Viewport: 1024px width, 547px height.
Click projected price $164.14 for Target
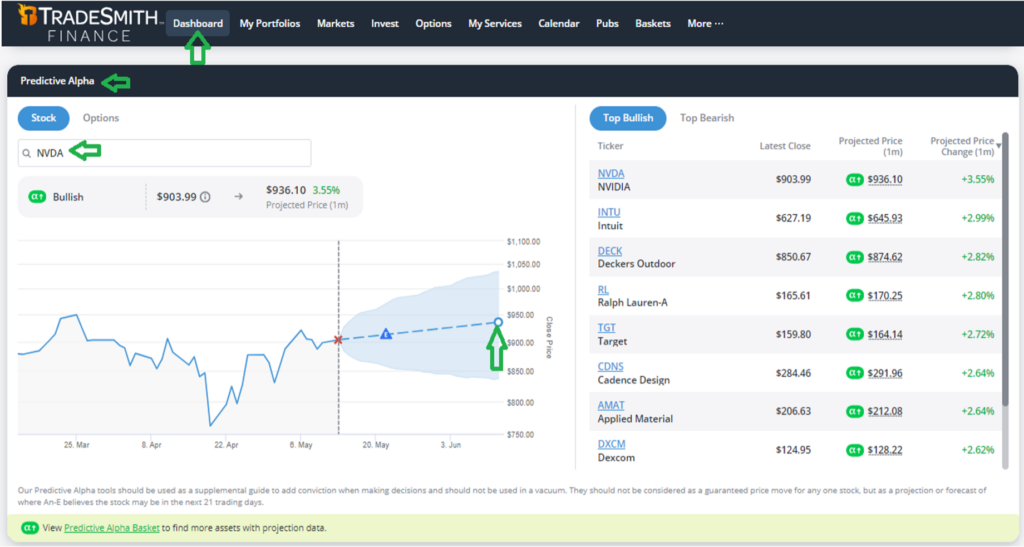(x=885, y=334)
